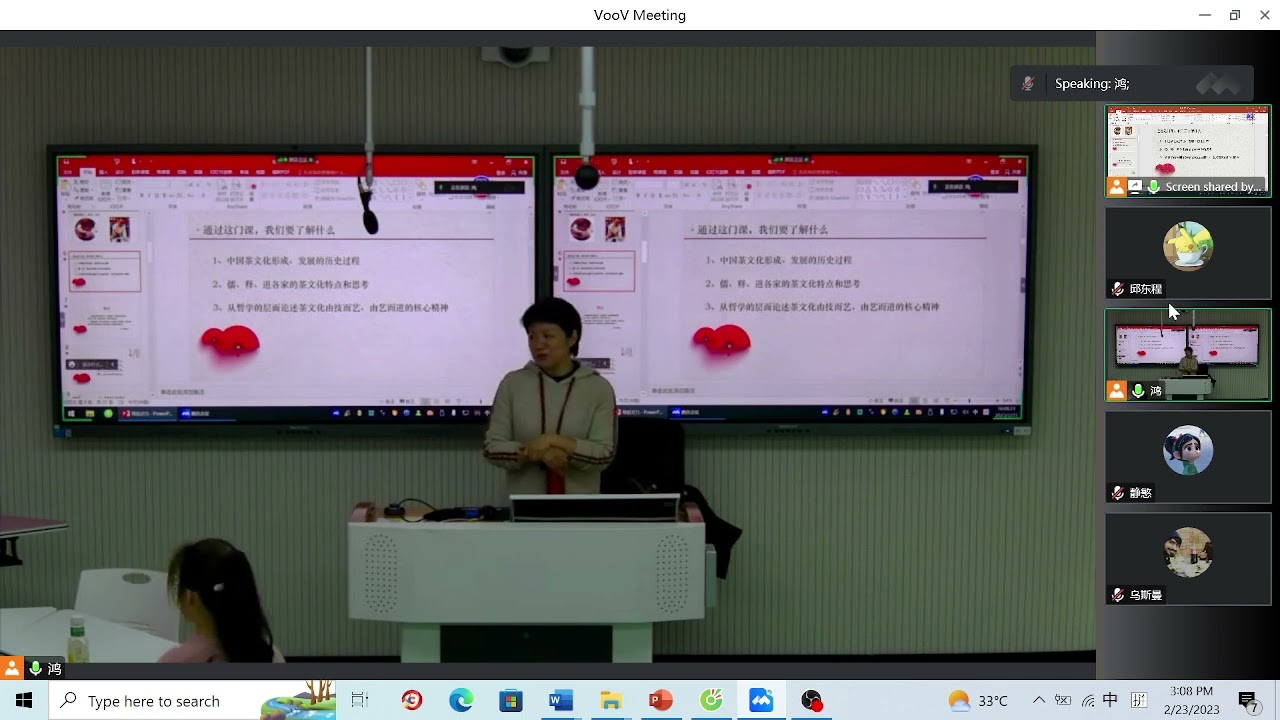The width and height of the screenshot is (1280, 720).
Task: Open the red circular app next to Task View
Action: (x=412, y=700)
